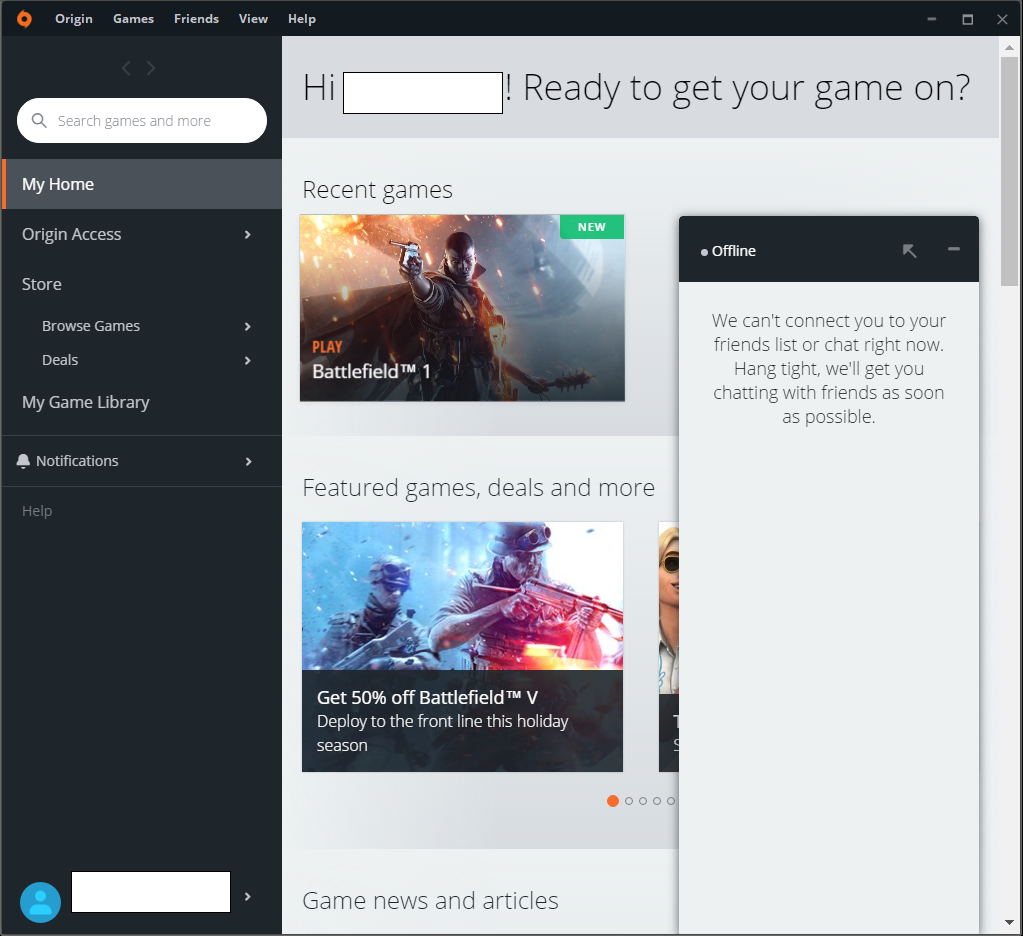
Task: Click the vertical scrollbar thumb
Action: tap(1009, 172)
